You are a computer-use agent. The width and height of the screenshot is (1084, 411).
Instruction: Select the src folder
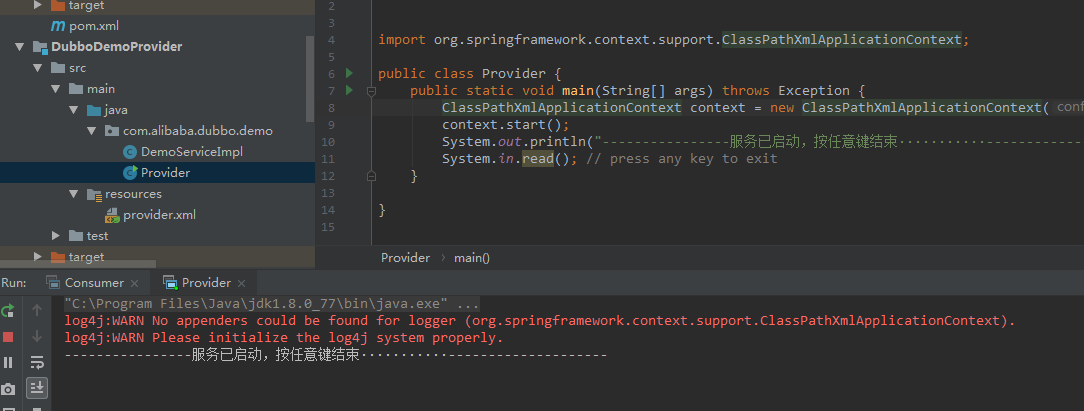[77, 68]
